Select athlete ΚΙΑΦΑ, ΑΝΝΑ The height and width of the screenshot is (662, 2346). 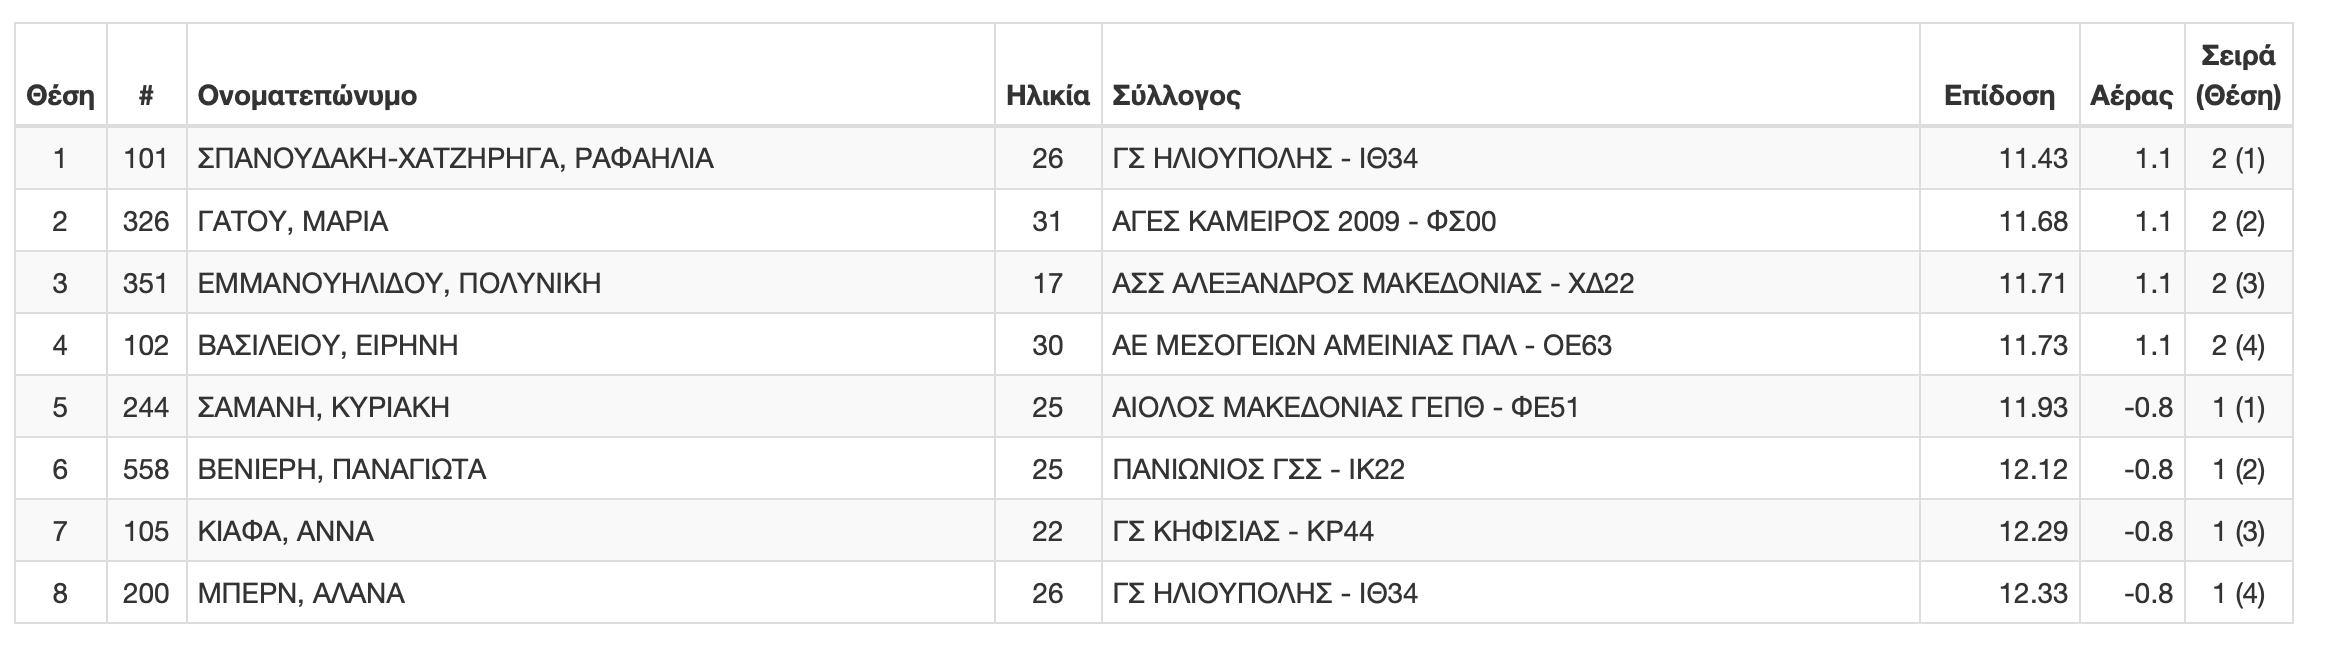click(286, 531)
